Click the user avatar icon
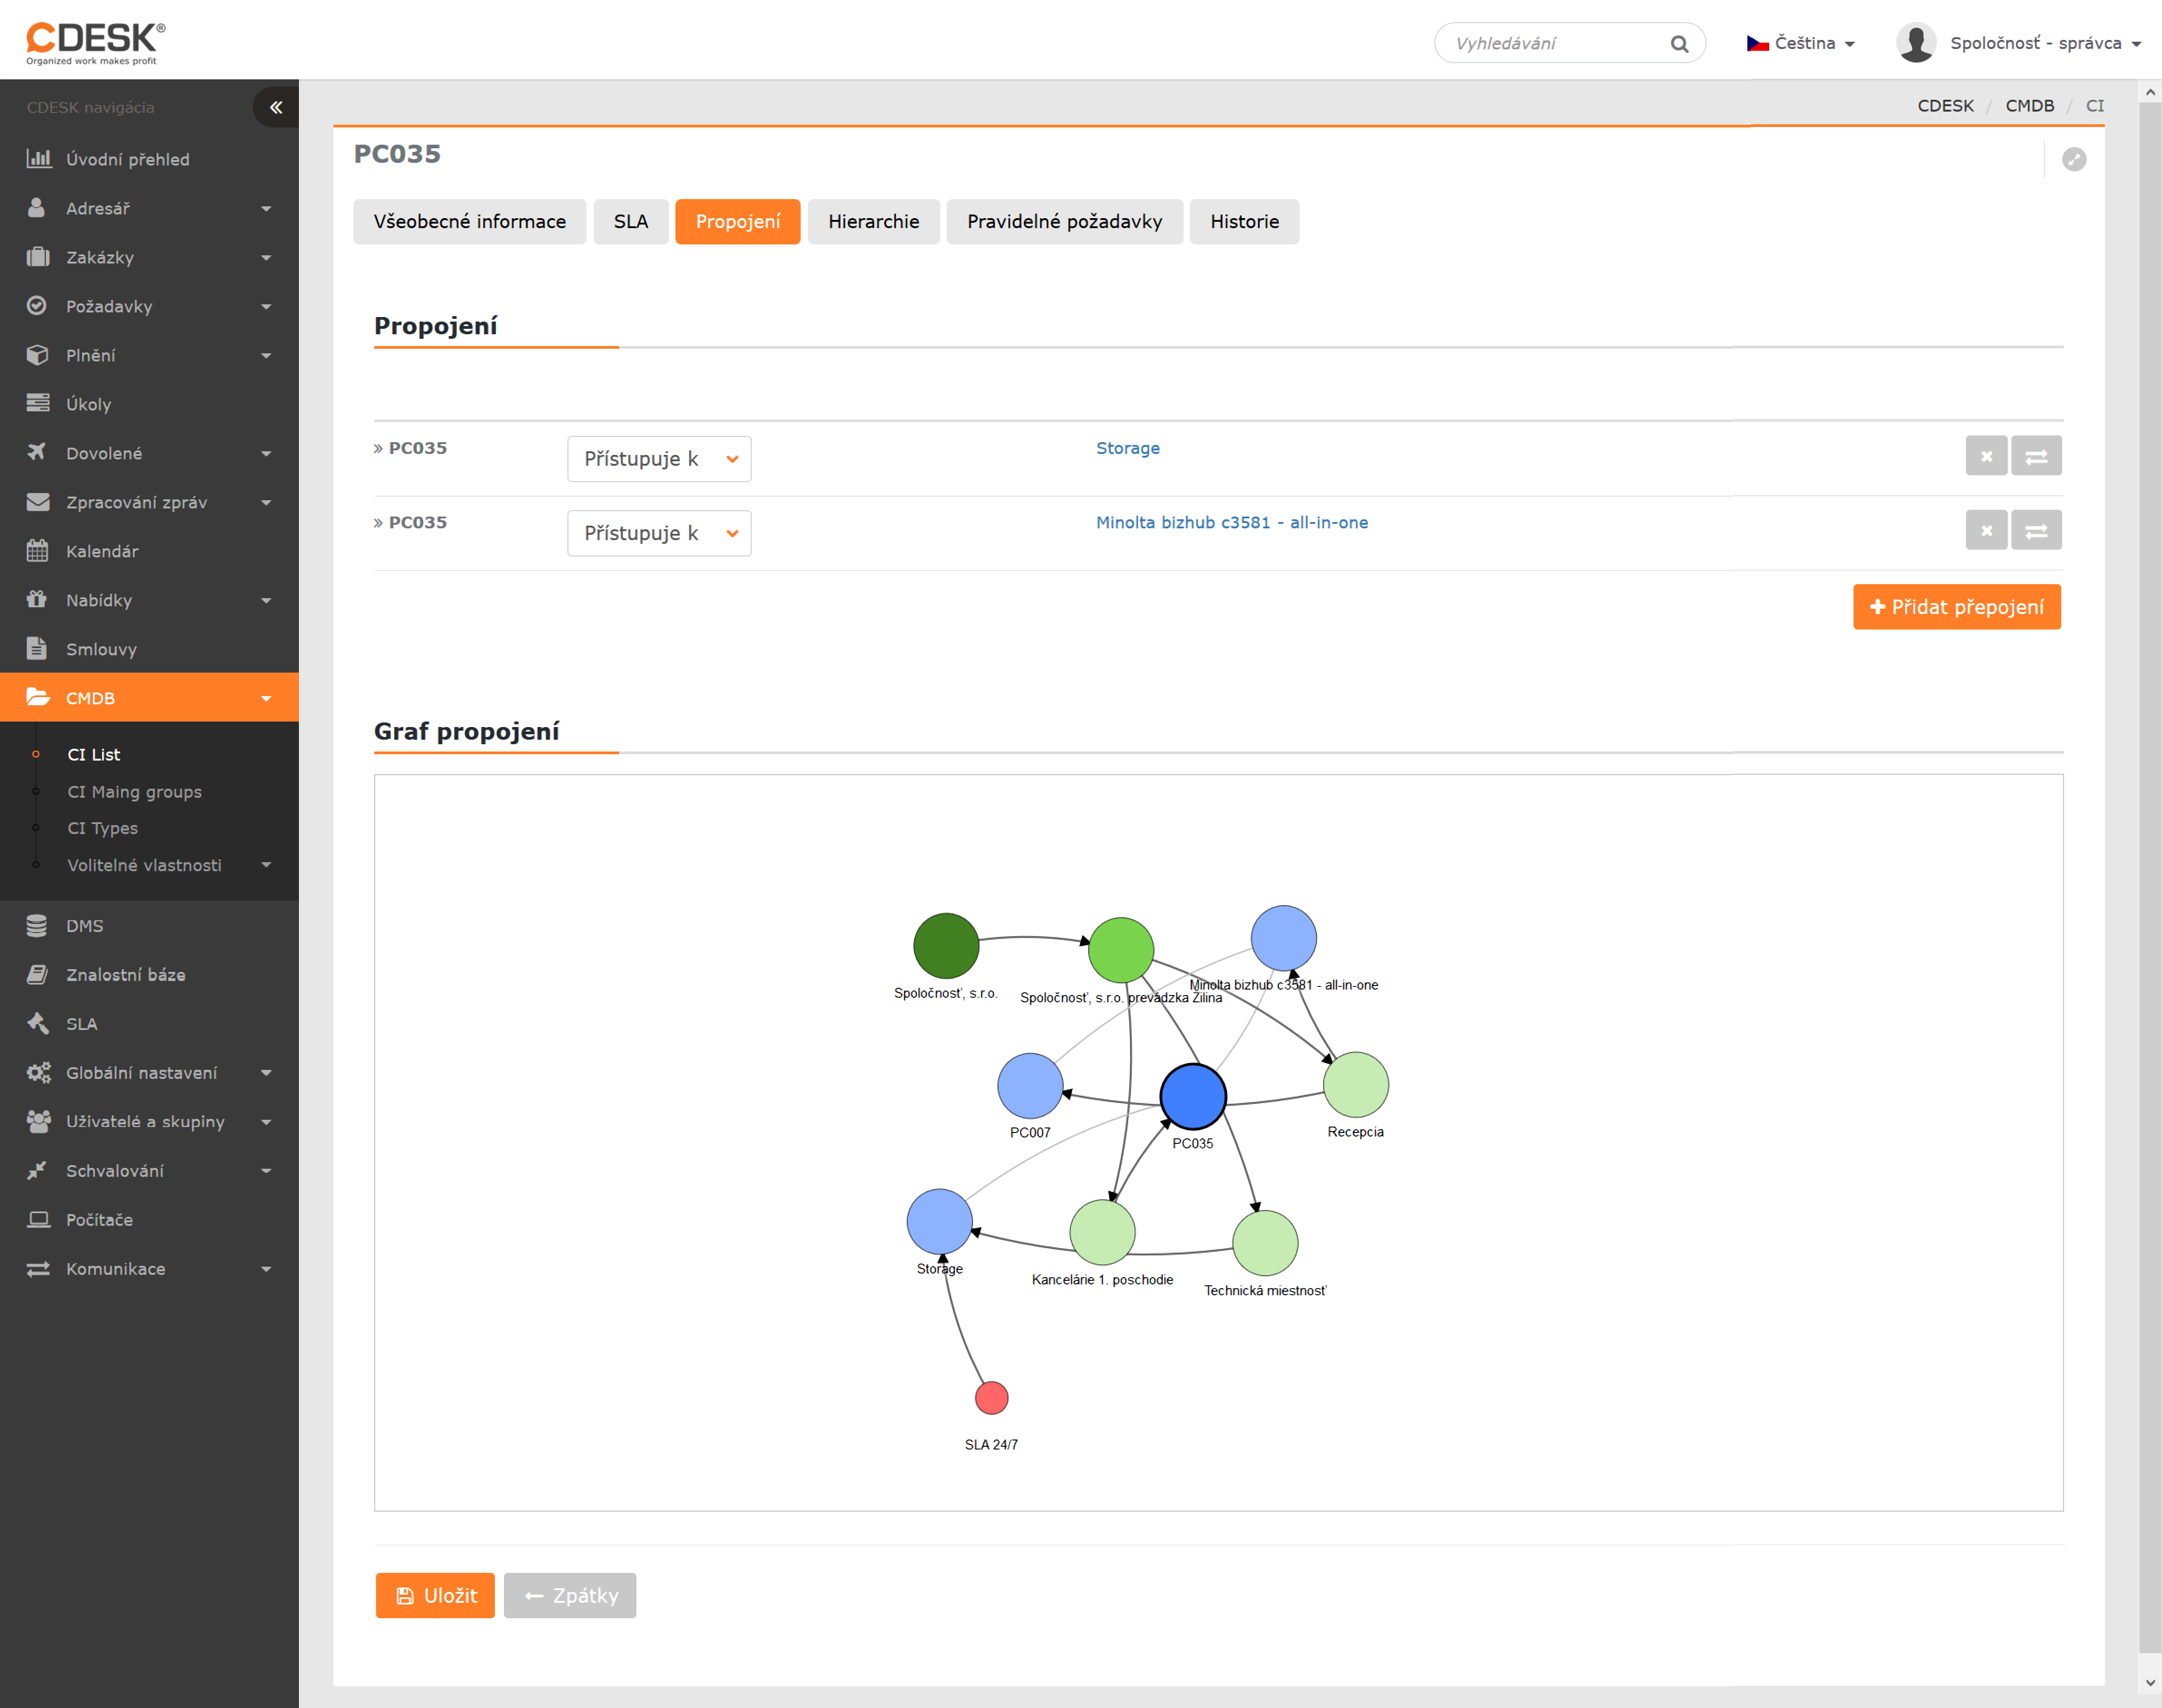 pyautogui.click(x=1916, y=43)
